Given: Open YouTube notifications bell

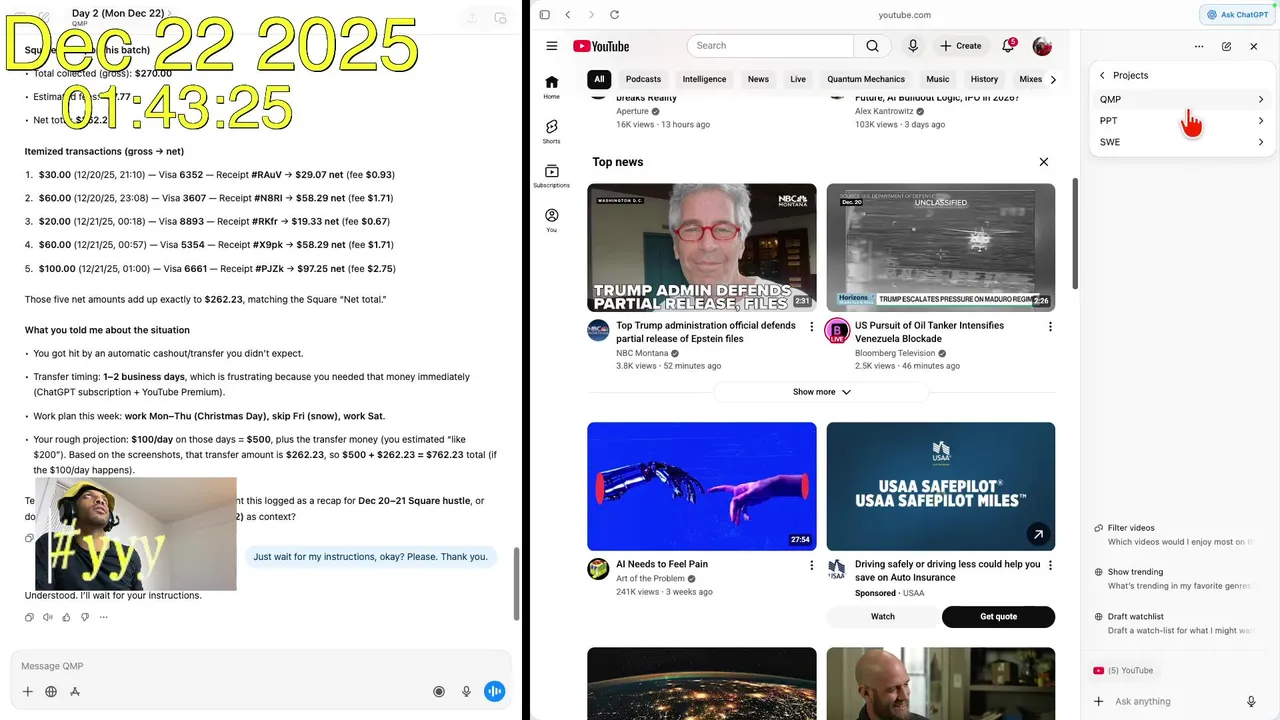Looking at the screenshot, I should point(1009,46).
